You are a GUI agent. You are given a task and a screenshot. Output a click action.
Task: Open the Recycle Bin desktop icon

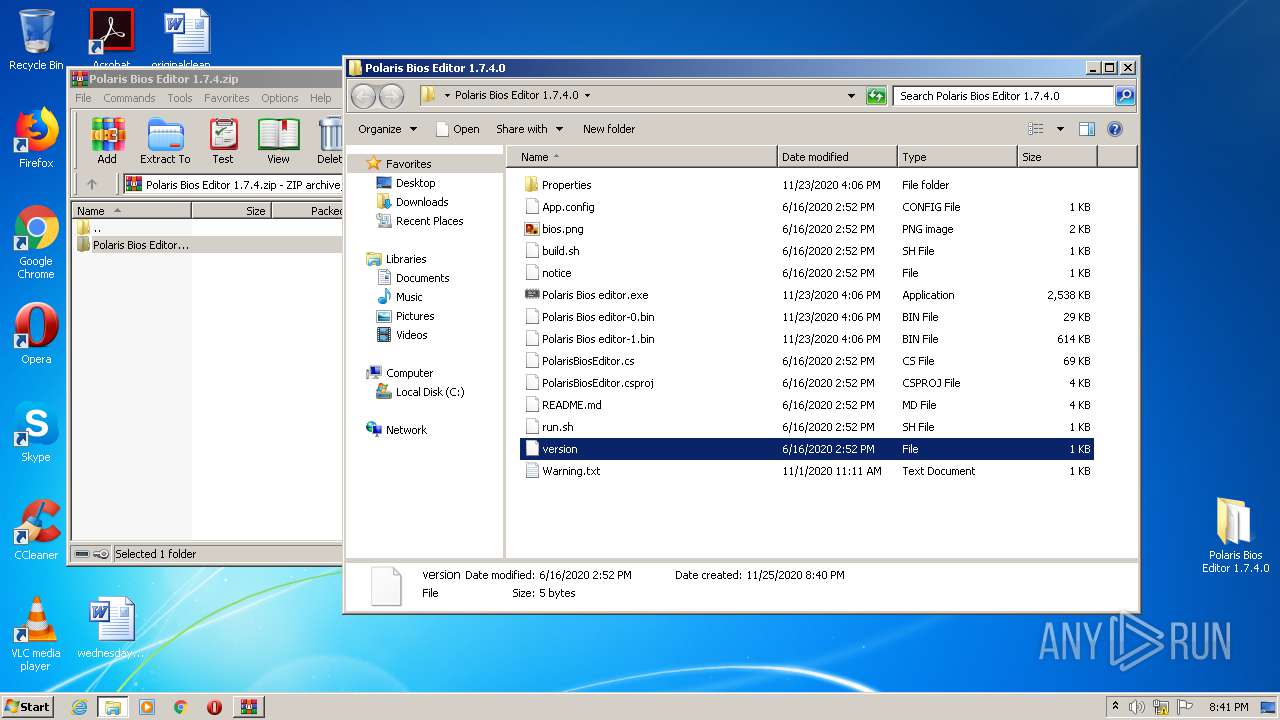(36, 40)
